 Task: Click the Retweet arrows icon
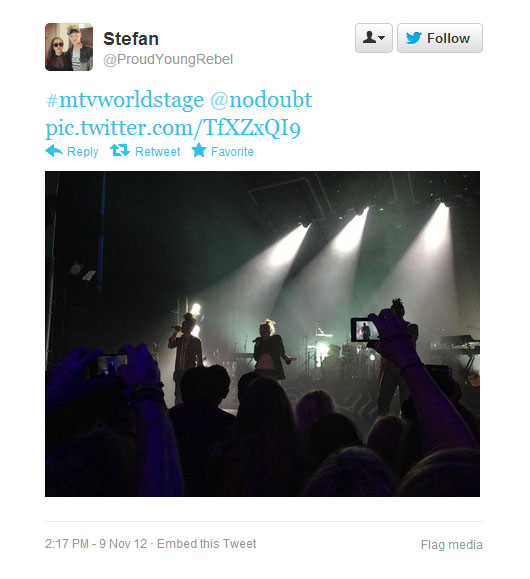tap(120, 150)
